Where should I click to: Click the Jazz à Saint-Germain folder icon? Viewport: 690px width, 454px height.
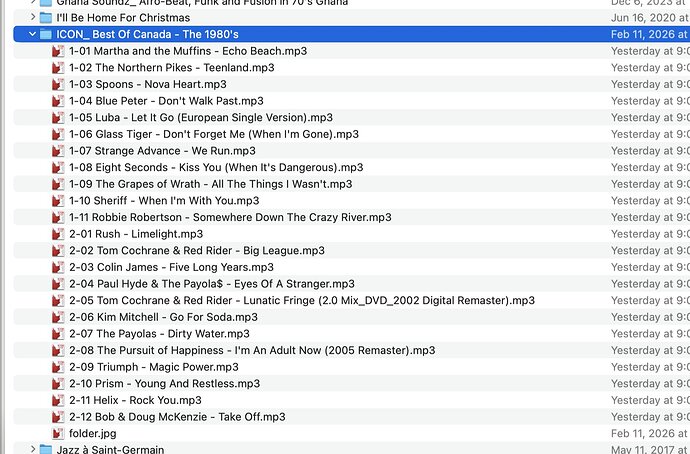pyautogui.click(x=46, y=449)
